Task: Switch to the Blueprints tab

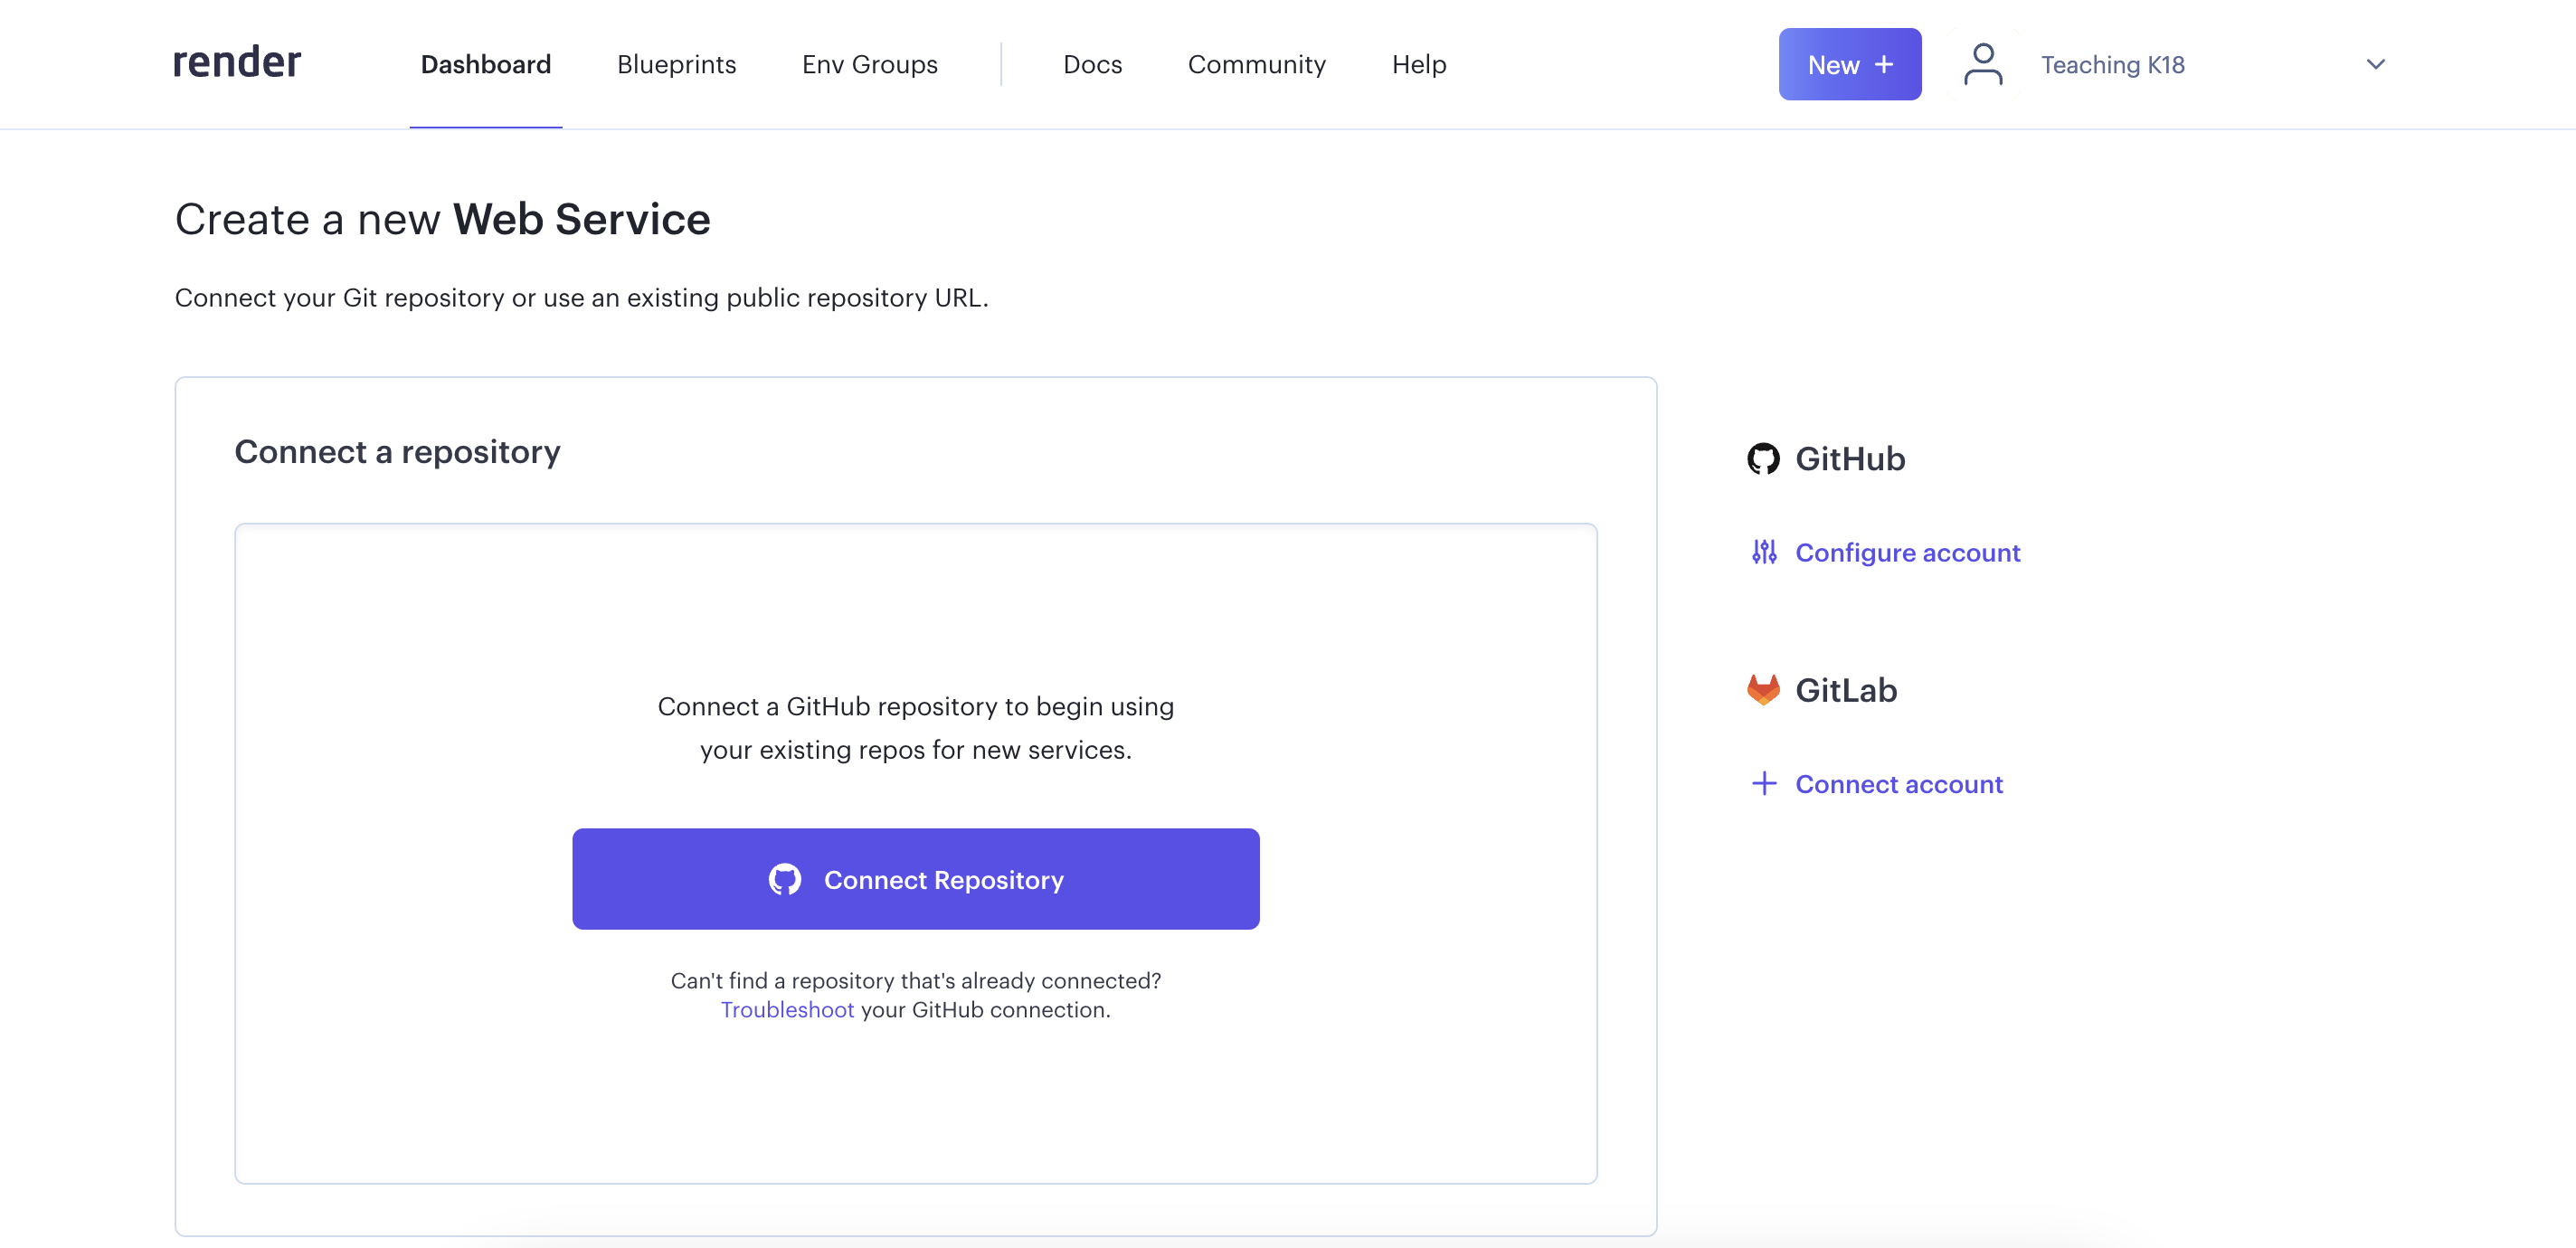Action: pos(676,65)
